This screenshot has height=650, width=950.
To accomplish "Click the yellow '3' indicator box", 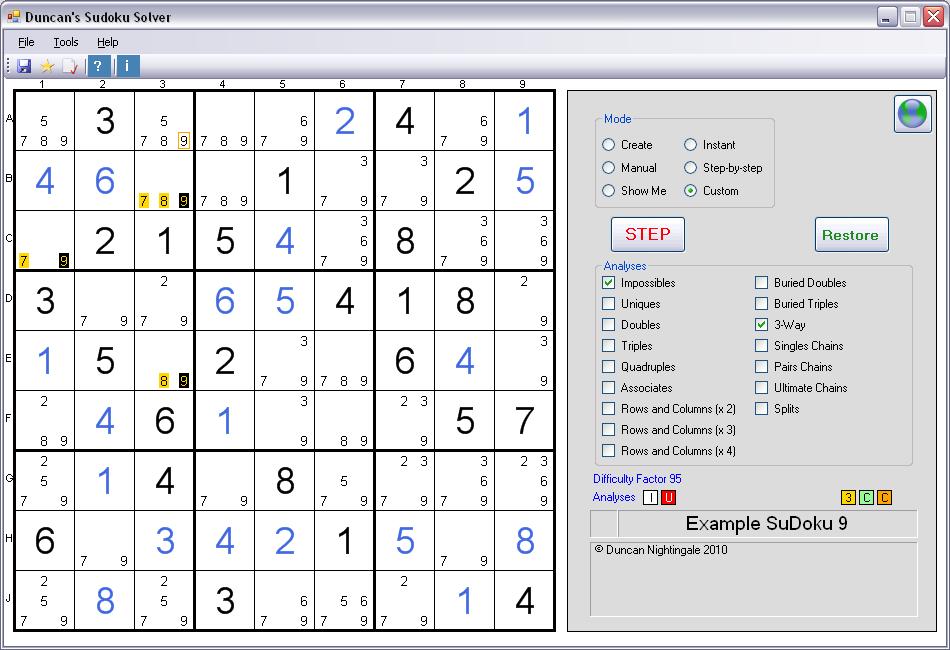I will [848, 497].
